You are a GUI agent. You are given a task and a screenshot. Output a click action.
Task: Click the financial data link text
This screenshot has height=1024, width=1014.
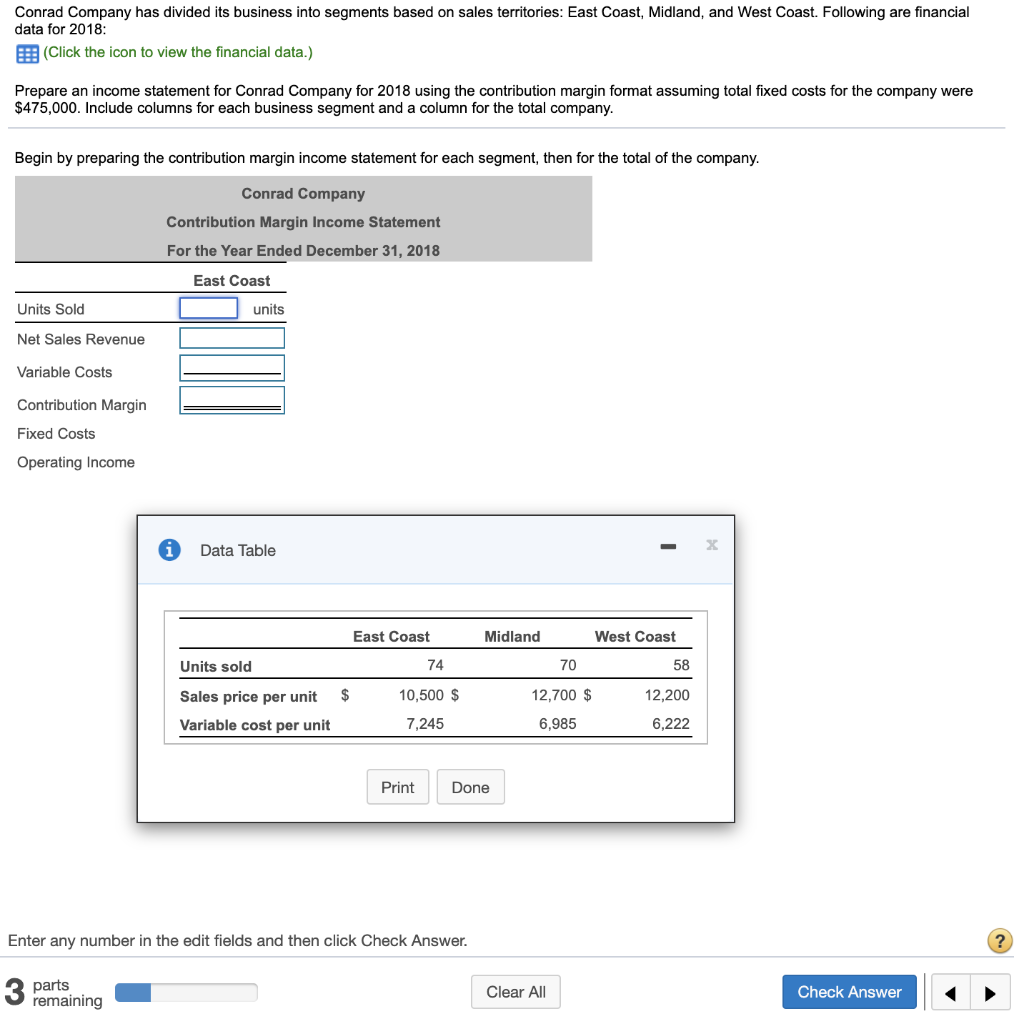pyautogui.click(x=178, y=52)
